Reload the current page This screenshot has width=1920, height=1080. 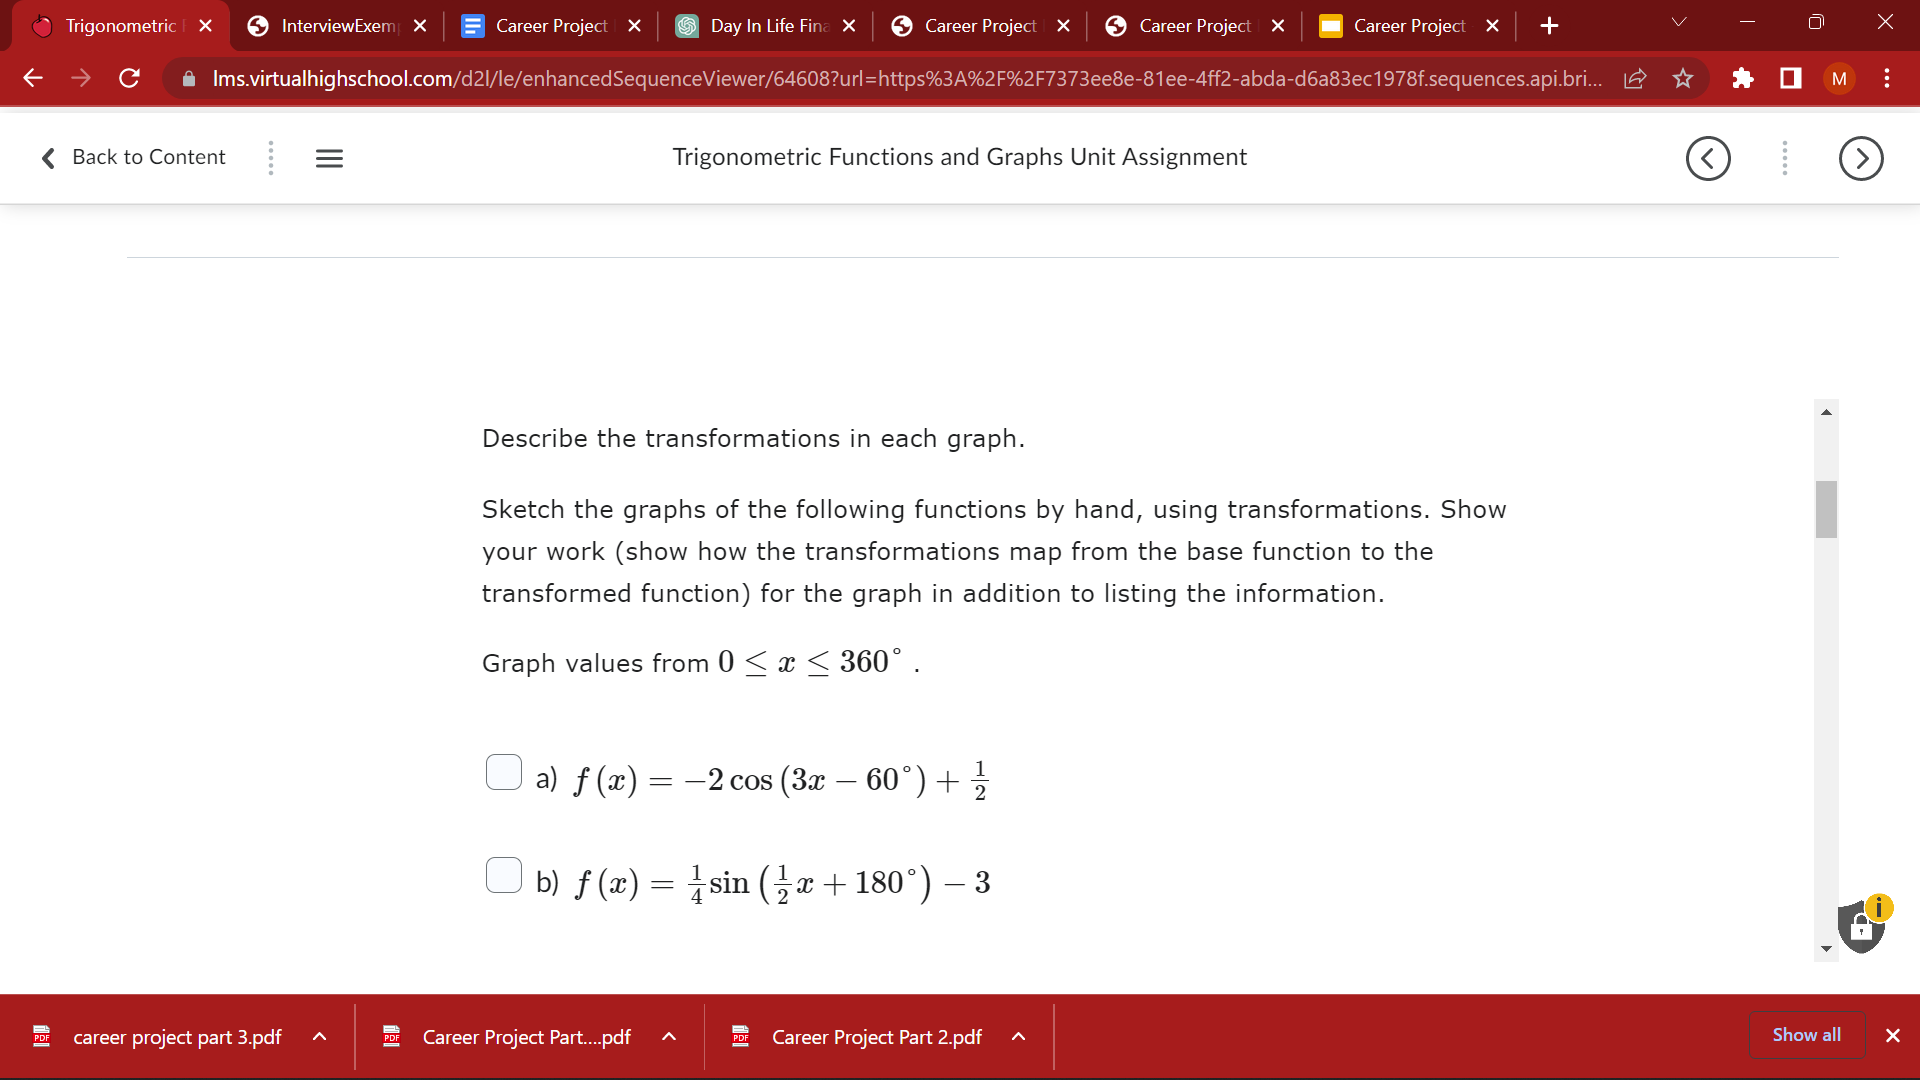point(129,79)
